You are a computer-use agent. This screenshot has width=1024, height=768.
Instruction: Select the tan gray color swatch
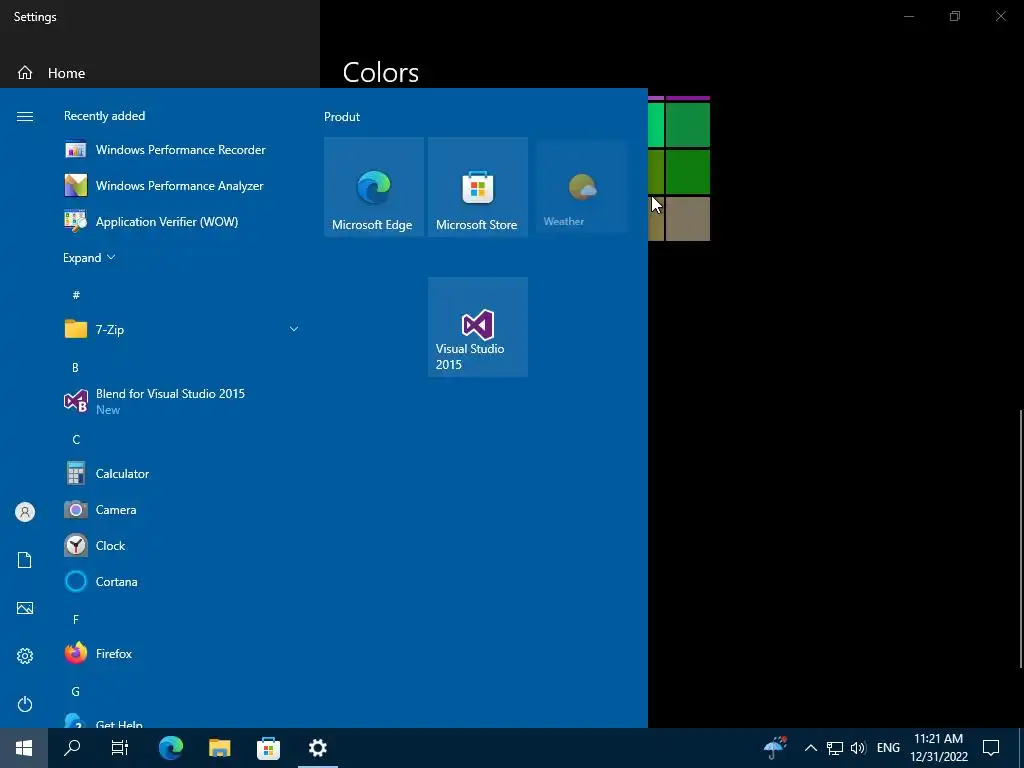click(688, 219)
